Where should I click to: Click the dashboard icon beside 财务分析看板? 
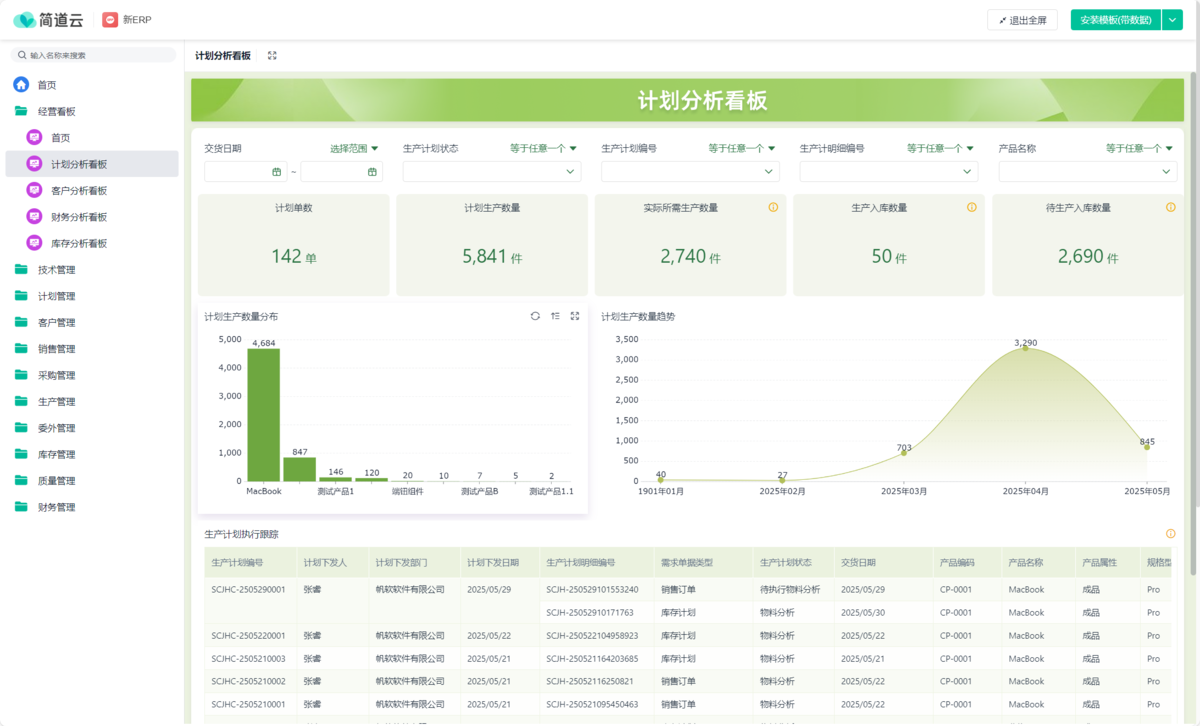pyautogui.click(x=34, y=217)
